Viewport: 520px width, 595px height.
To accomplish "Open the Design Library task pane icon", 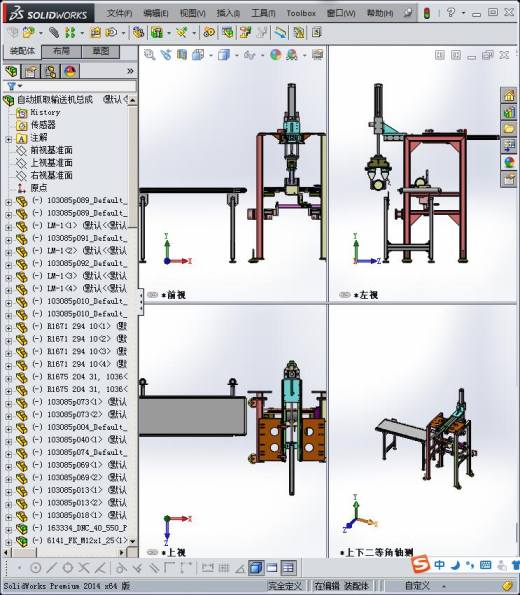I will coord(509,112).
